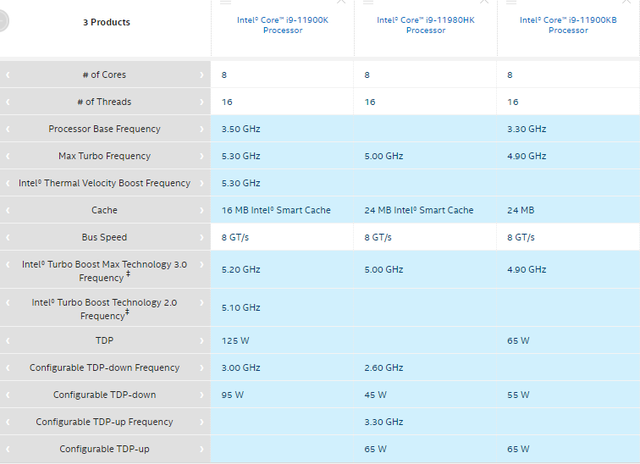The height and width of the screenshot is (464, 640).
Task: Click the 'Max Turbo Frequency' row label
Action: (x=104, y=156)
